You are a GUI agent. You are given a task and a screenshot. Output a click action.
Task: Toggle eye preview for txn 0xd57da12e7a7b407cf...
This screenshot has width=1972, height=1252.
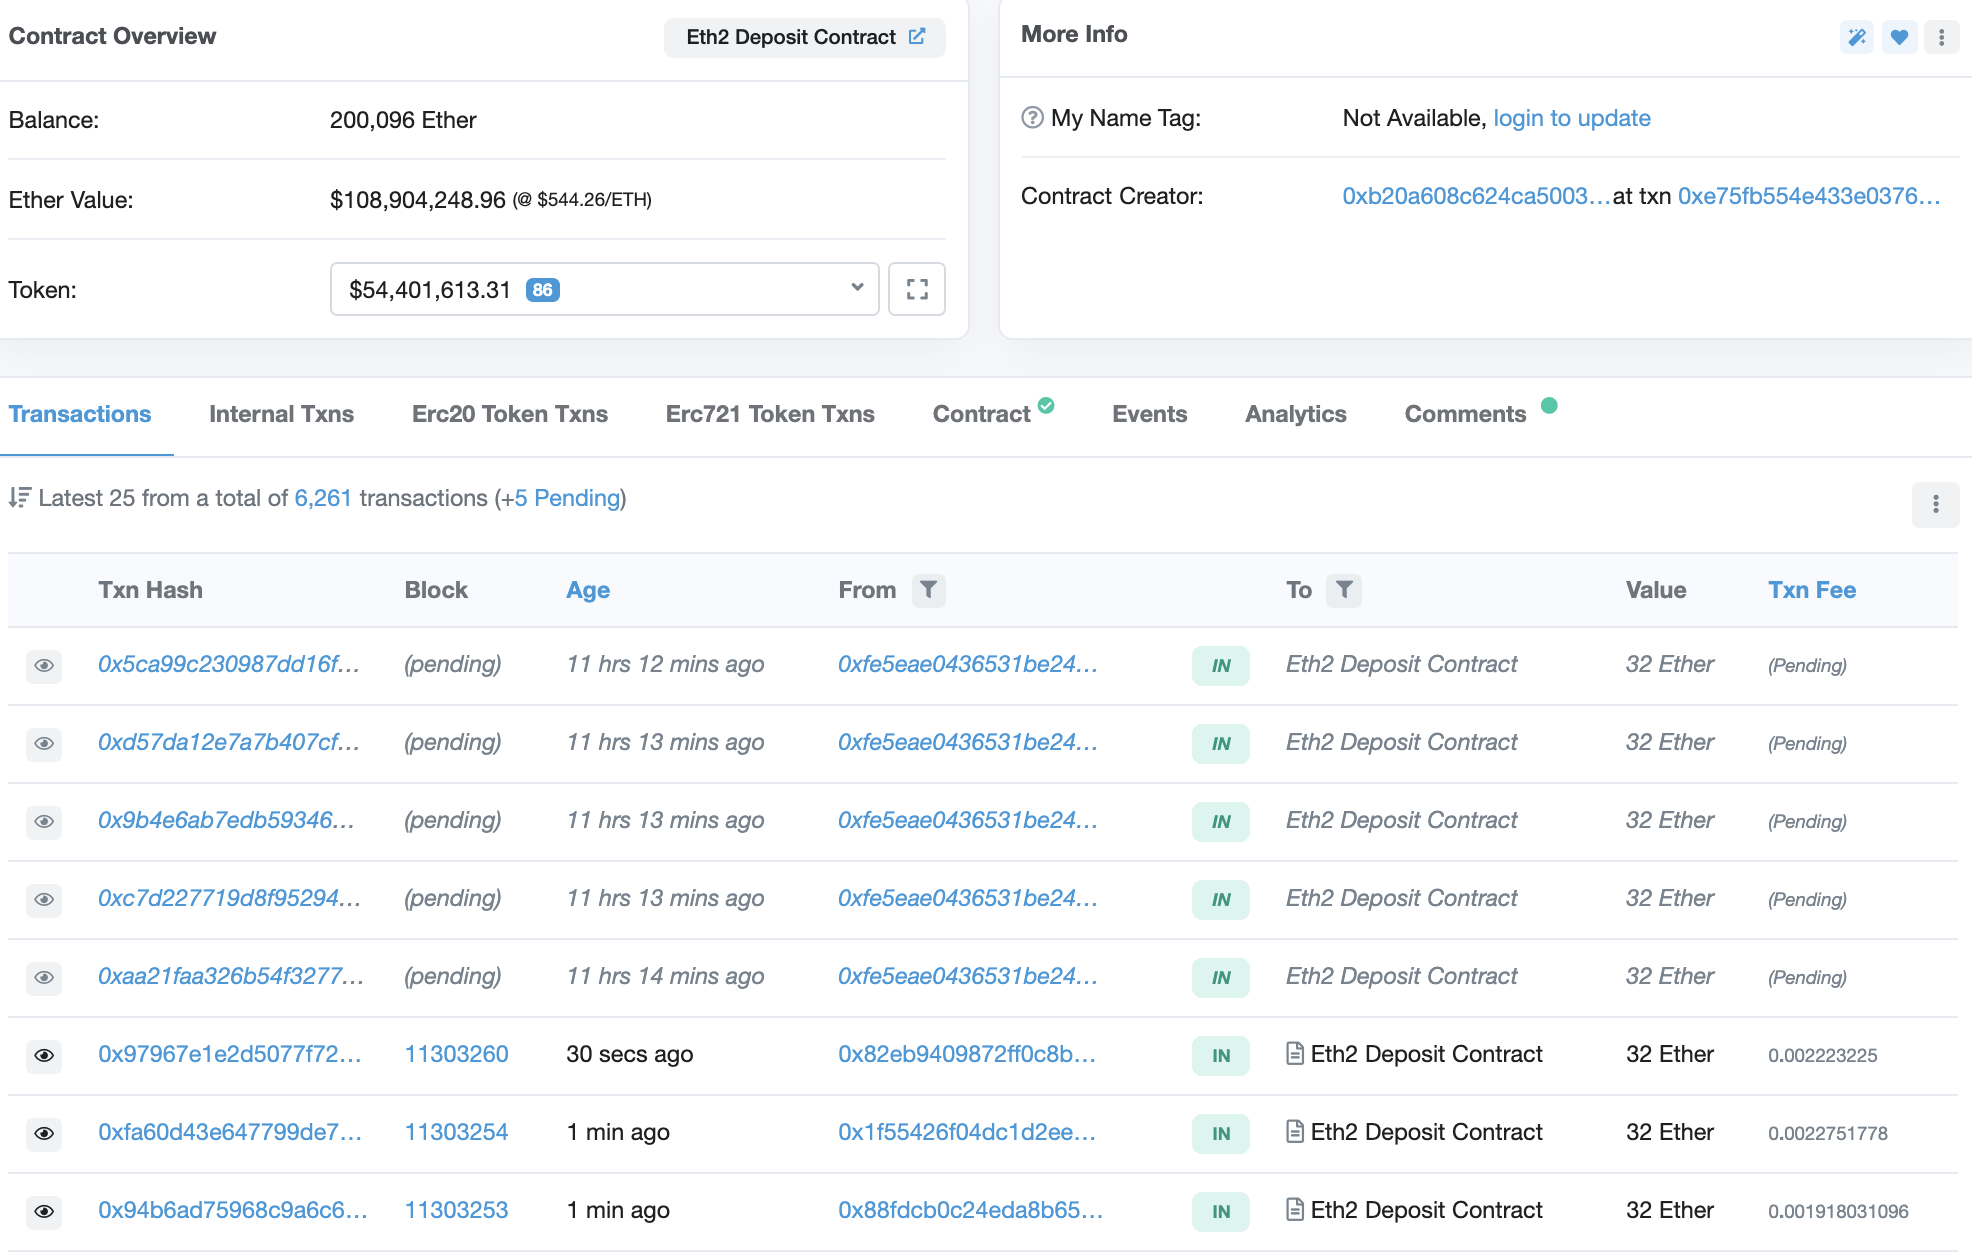[44, 744]
